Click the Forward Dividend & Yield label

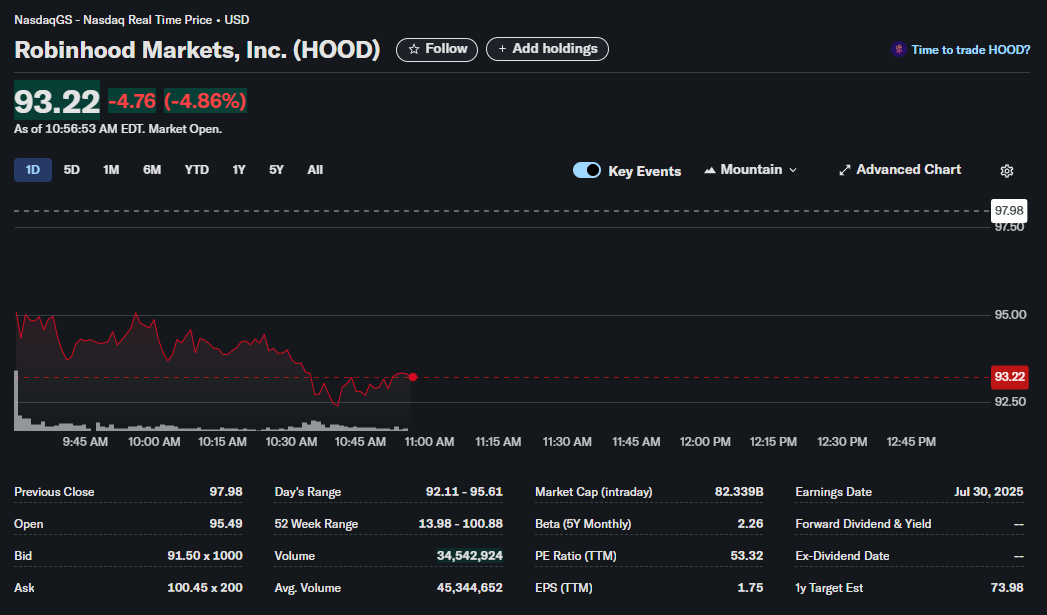863,524
